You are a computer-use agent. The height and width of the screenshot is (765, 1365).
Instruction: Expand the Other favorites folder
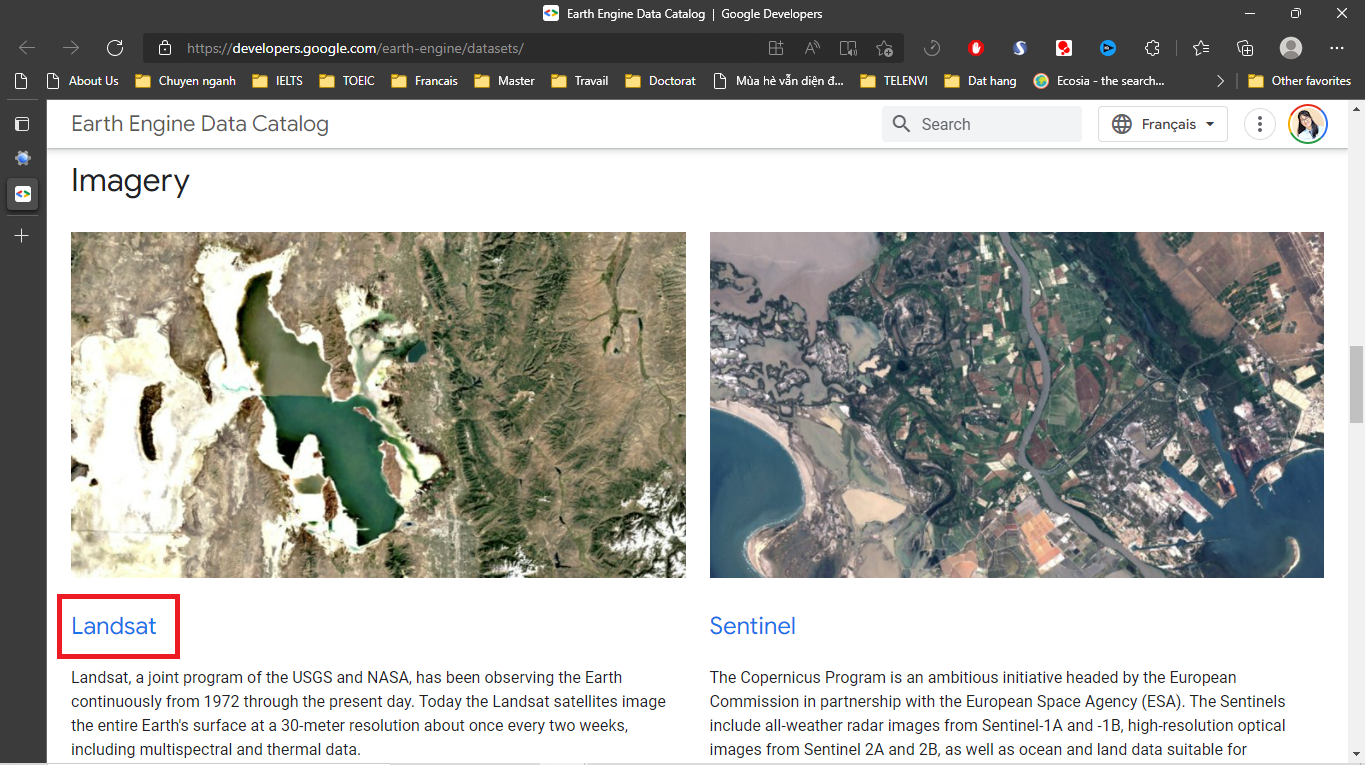(x=1299, y=81)
